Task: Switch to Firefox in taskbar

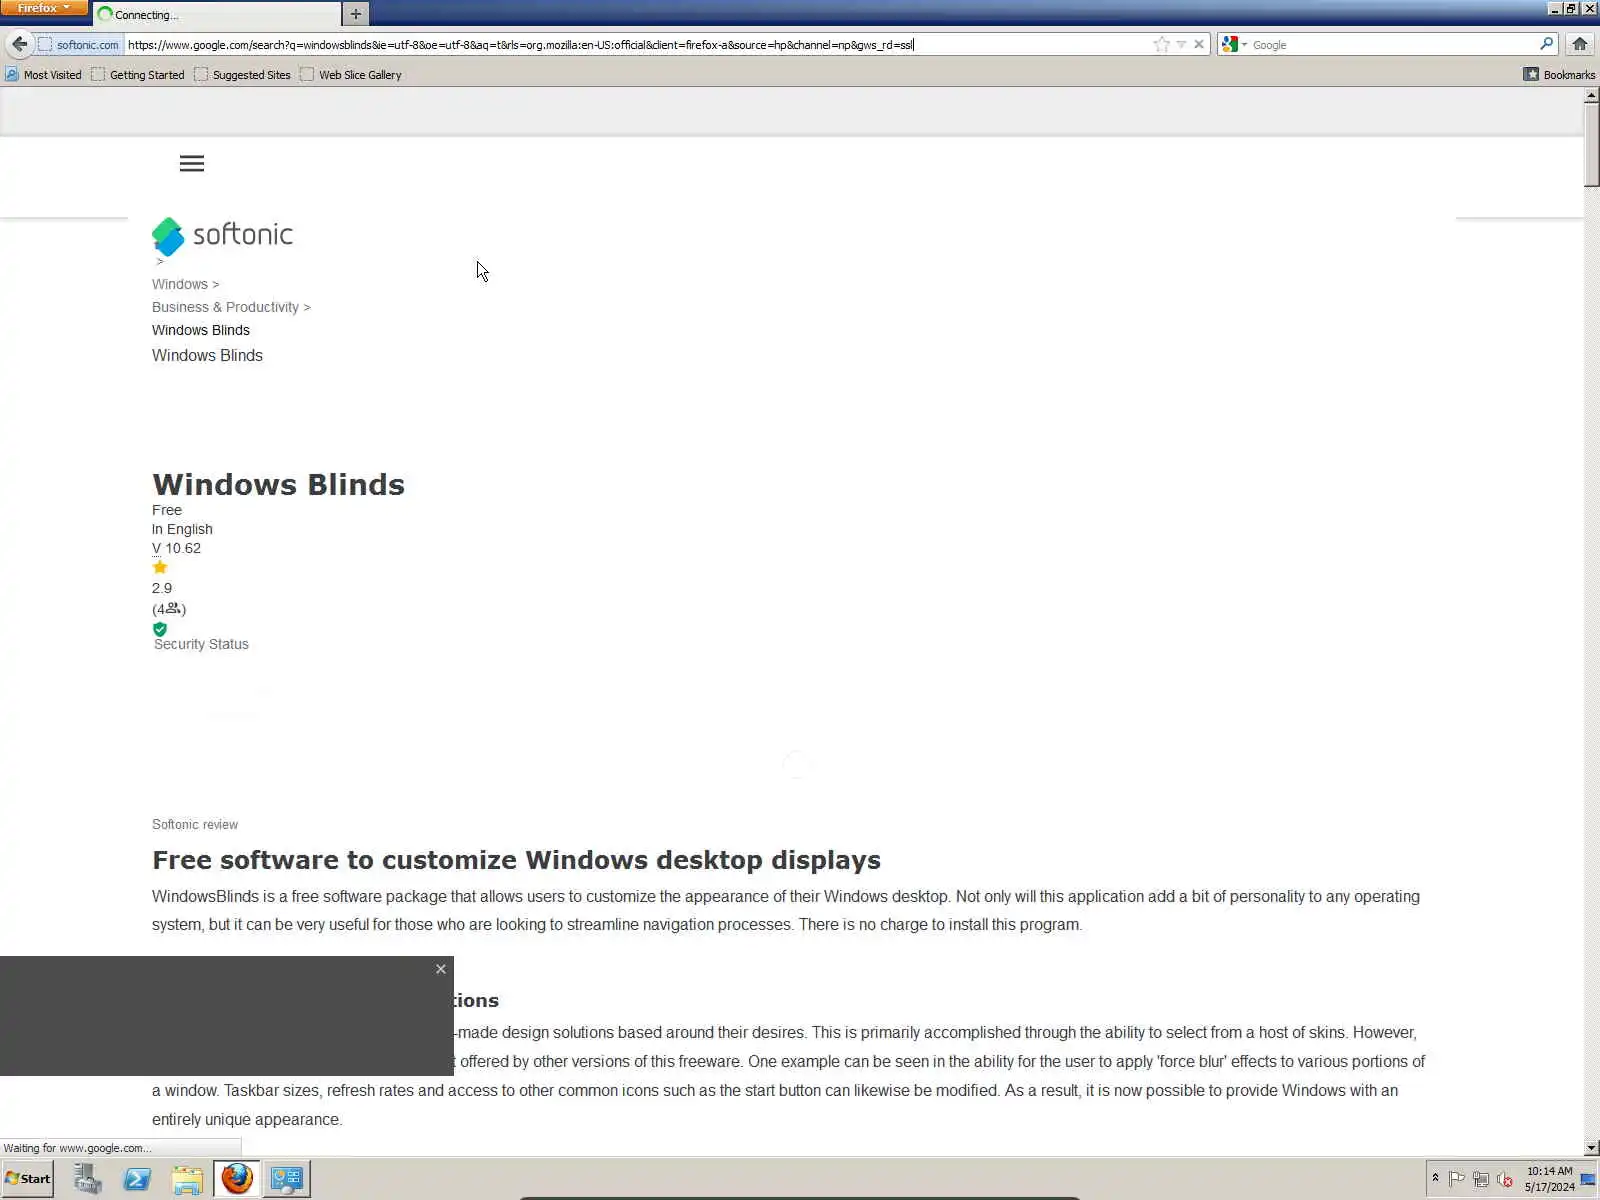Action: click(x=237, y=1178)
